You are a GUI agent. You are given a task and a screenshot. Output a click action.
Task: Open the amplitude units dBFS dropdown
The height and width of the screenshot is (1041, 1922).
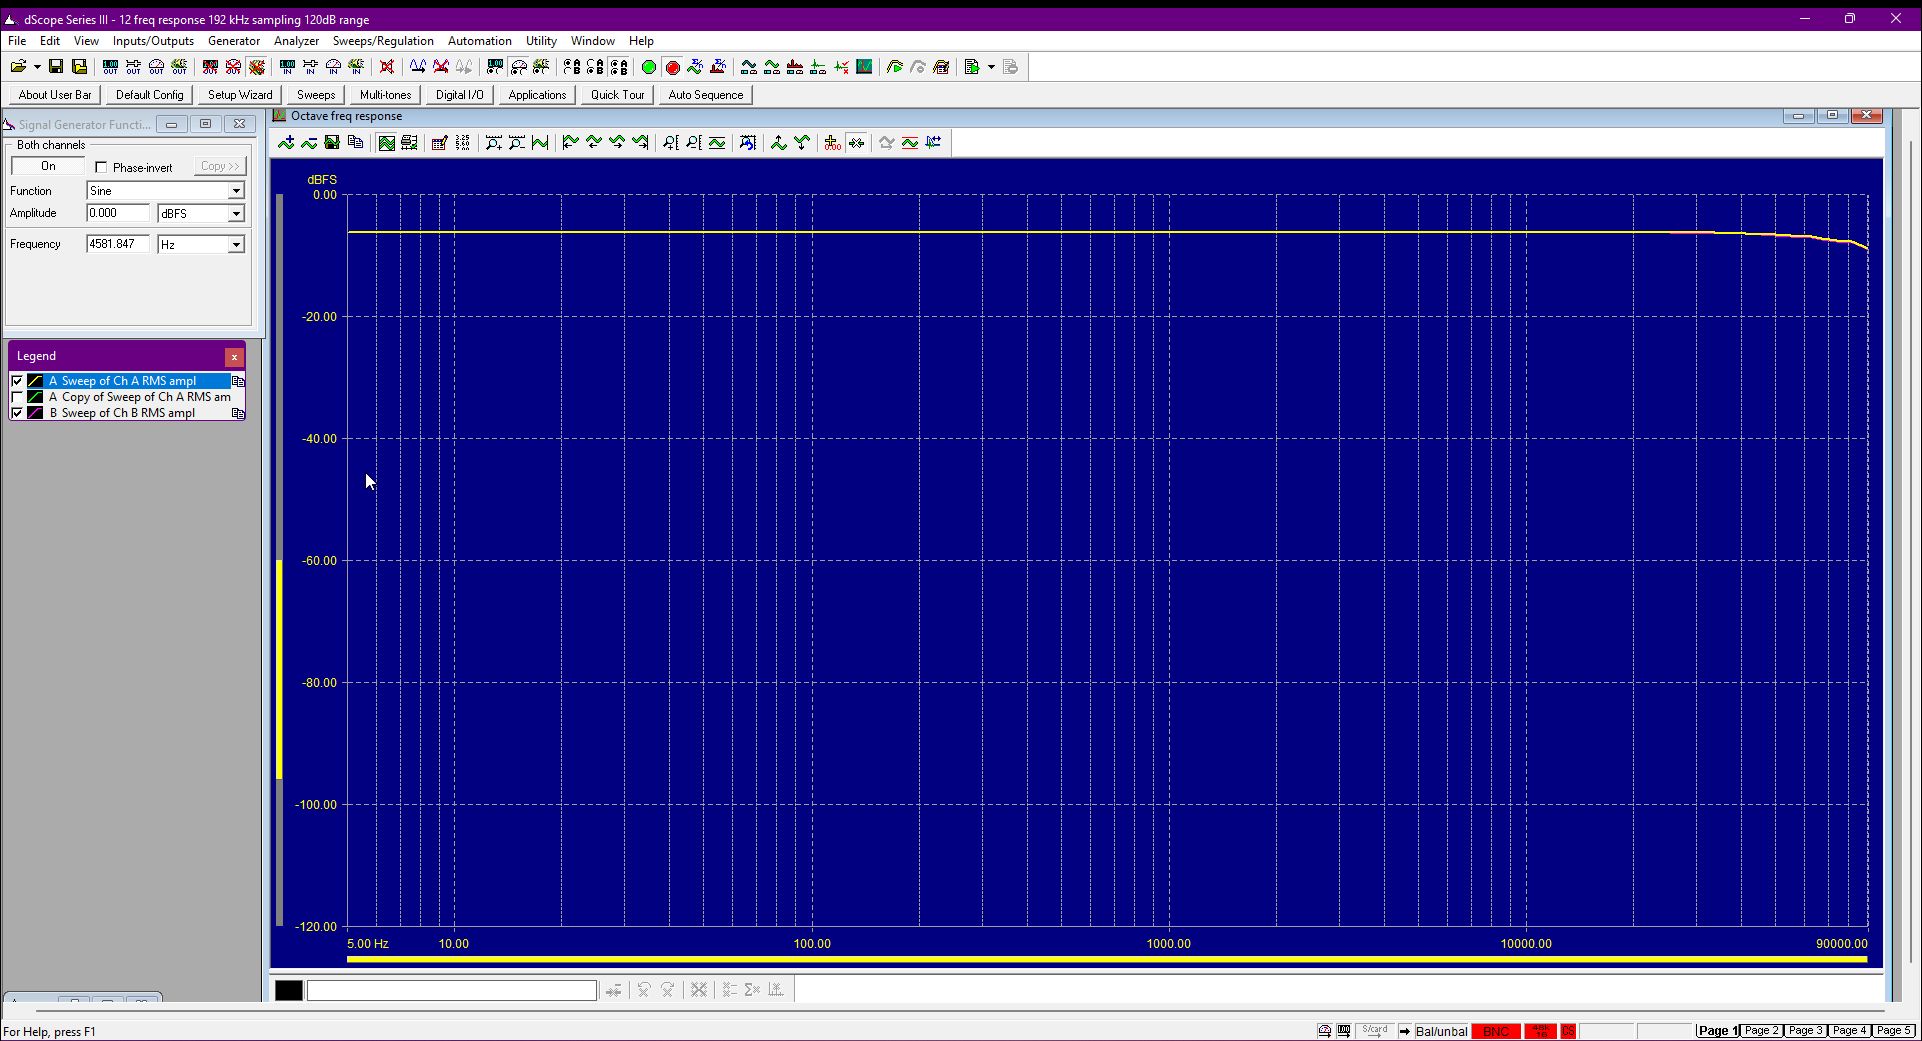236,214
